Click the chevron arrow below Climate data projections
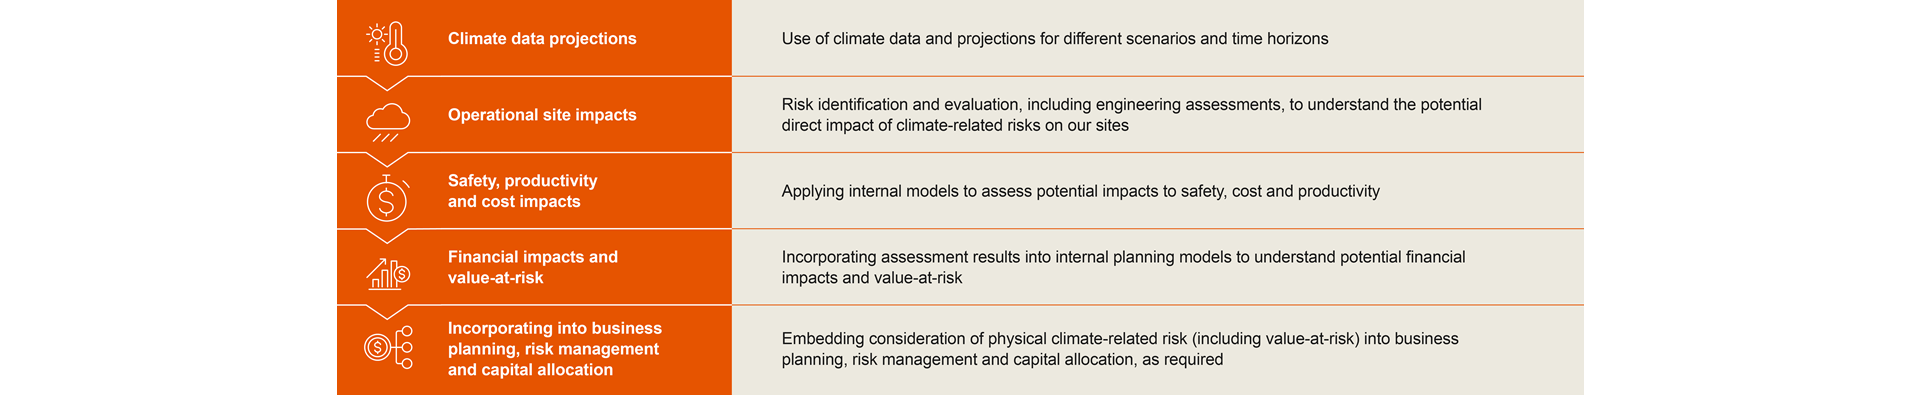Image resolution: width=1921 pixels, height=395 pixels. coord(388,83)
